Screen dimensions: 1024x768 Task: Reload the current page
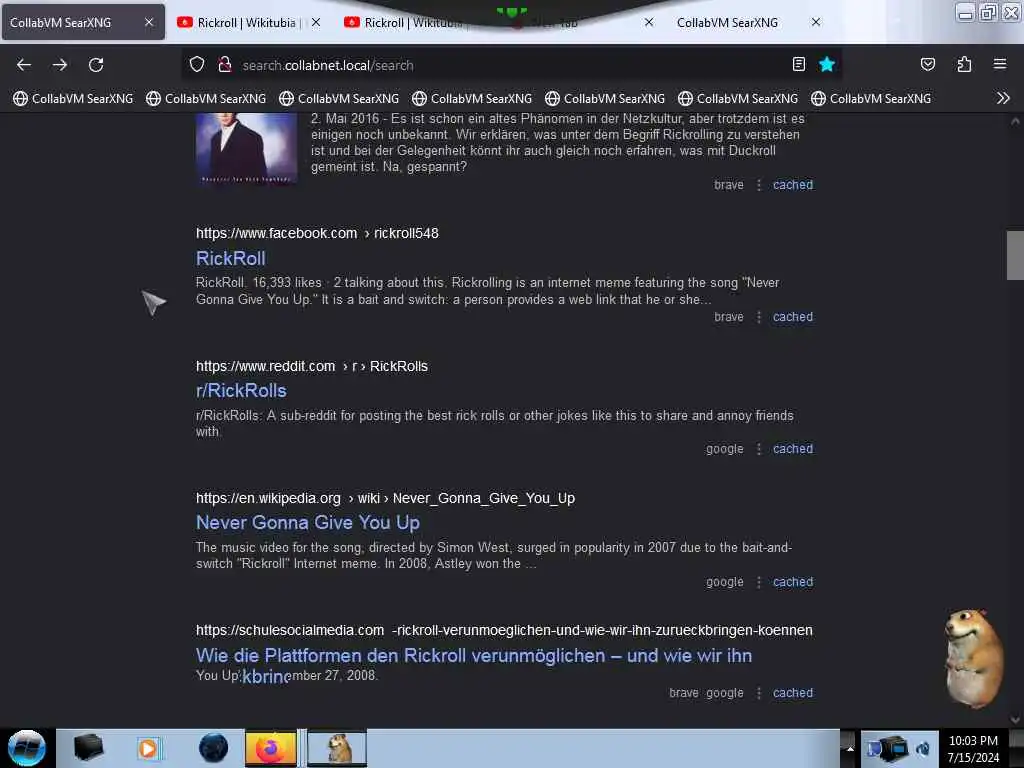[x=96, y=65]
